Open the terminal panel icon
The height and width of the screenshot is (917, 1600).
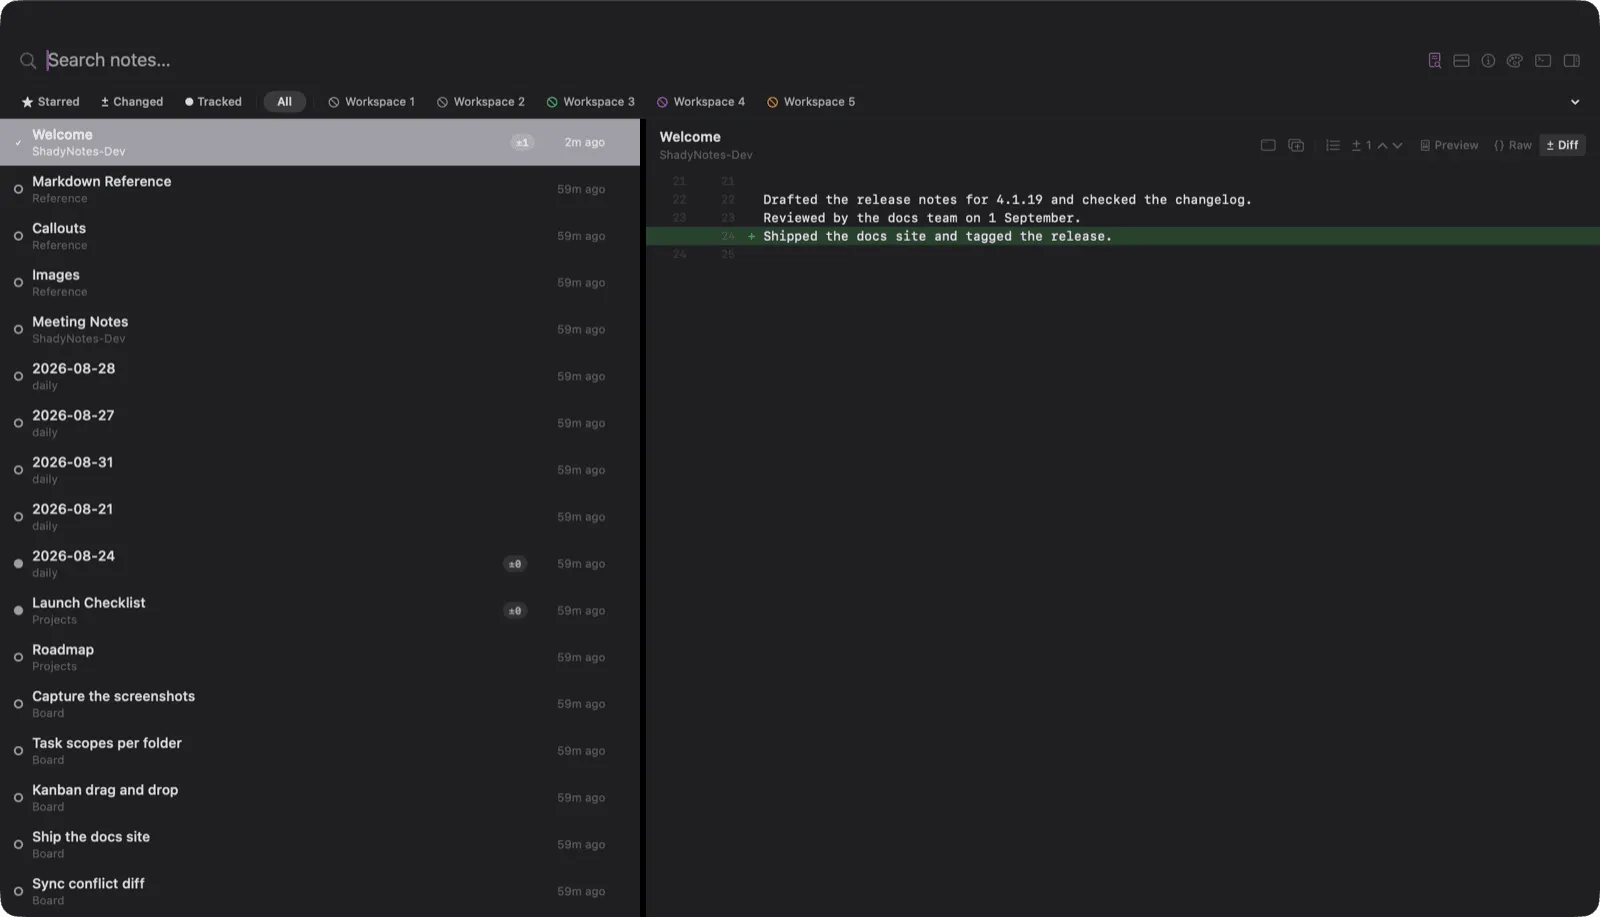pos(1543,60)
